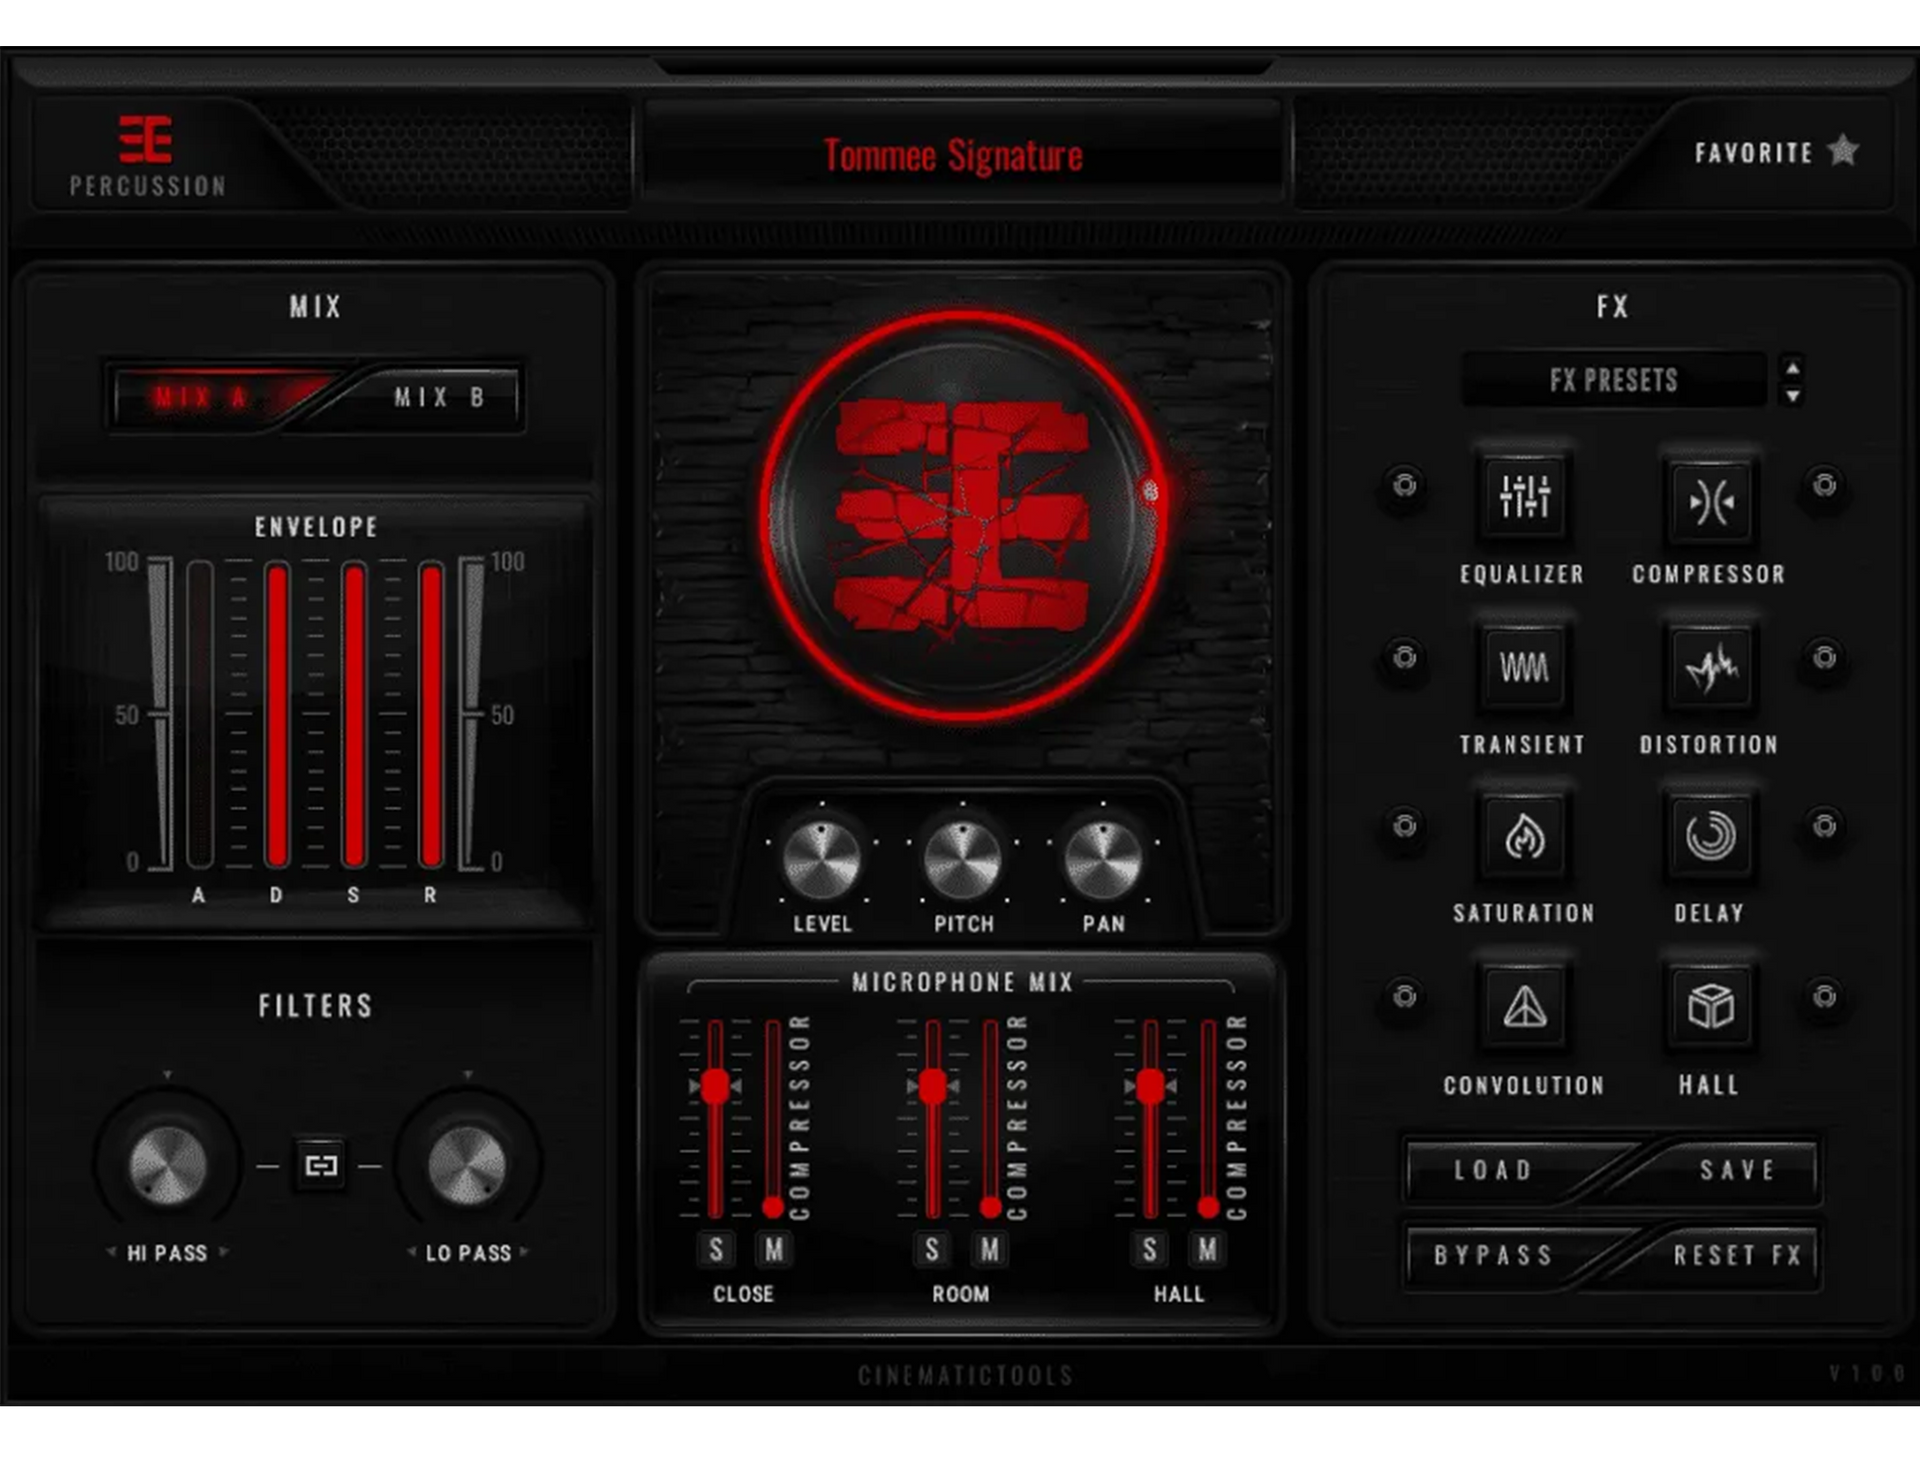Toggle power button beside Delay
This screenshot has height=1484, width=1920.
pos(1824,825)
